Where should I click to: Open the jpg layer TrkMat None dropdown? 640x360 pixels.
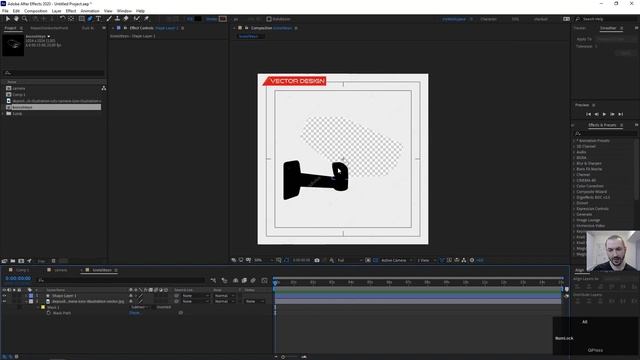click(254, 301)
